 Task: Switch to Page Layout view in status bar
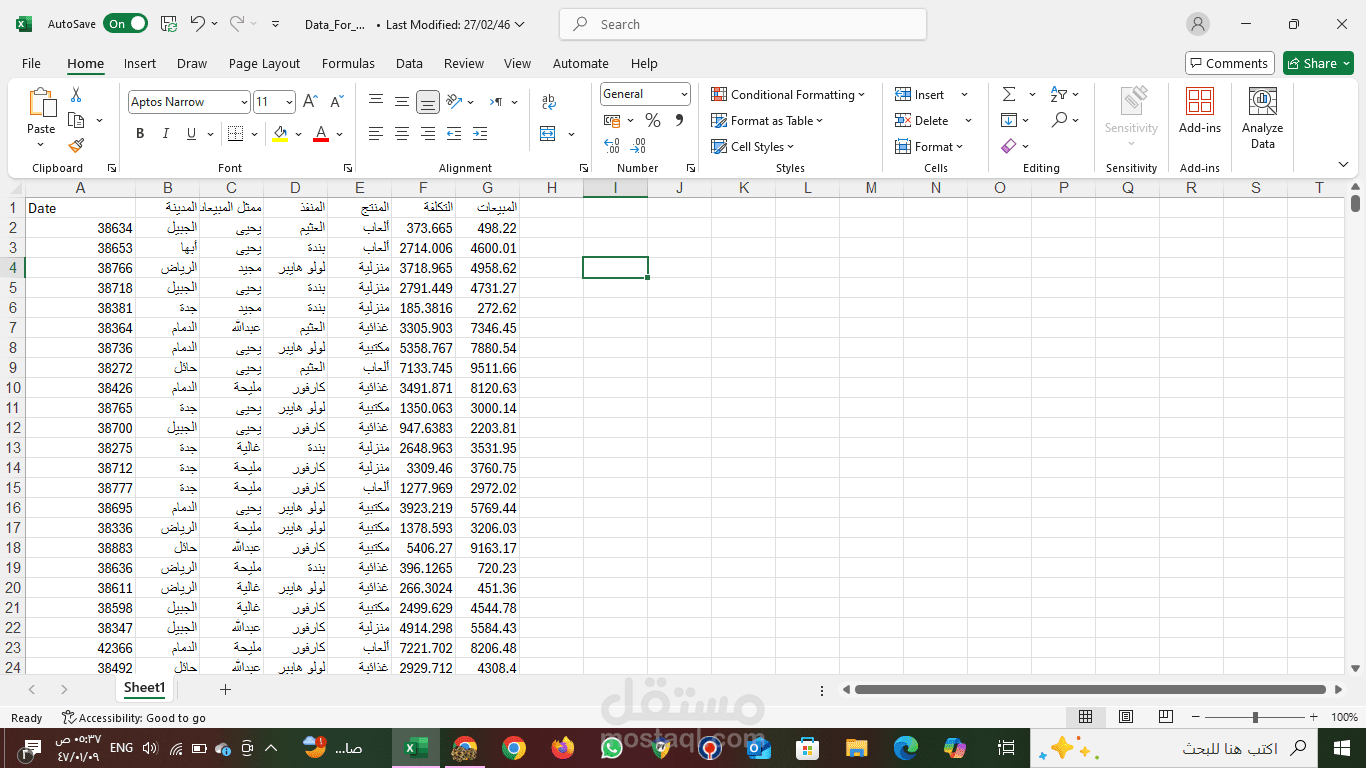point(1126,717)
